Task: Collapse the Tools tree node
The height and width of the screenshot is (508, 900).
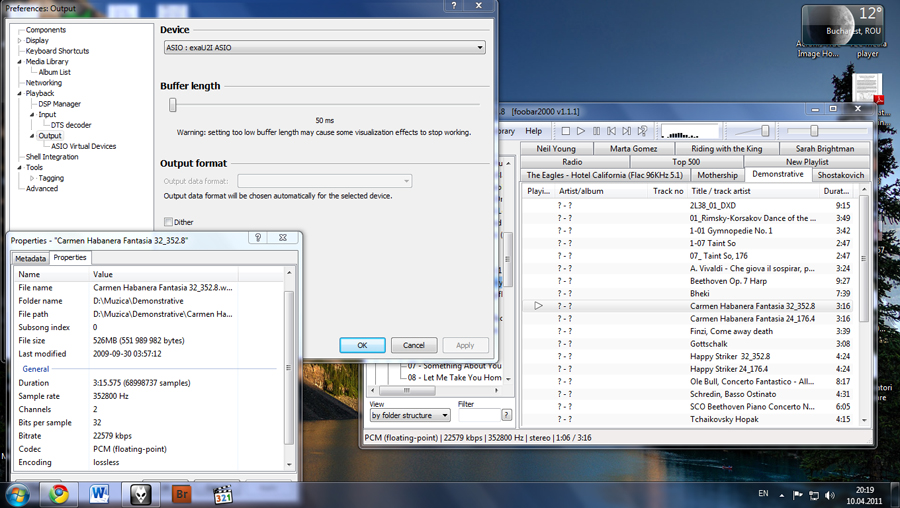Action: (x=20, y=168)
